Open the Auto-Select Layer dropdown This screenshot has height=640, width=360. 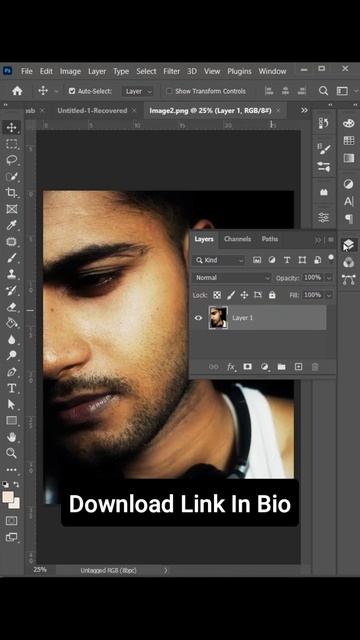[138, 91]
